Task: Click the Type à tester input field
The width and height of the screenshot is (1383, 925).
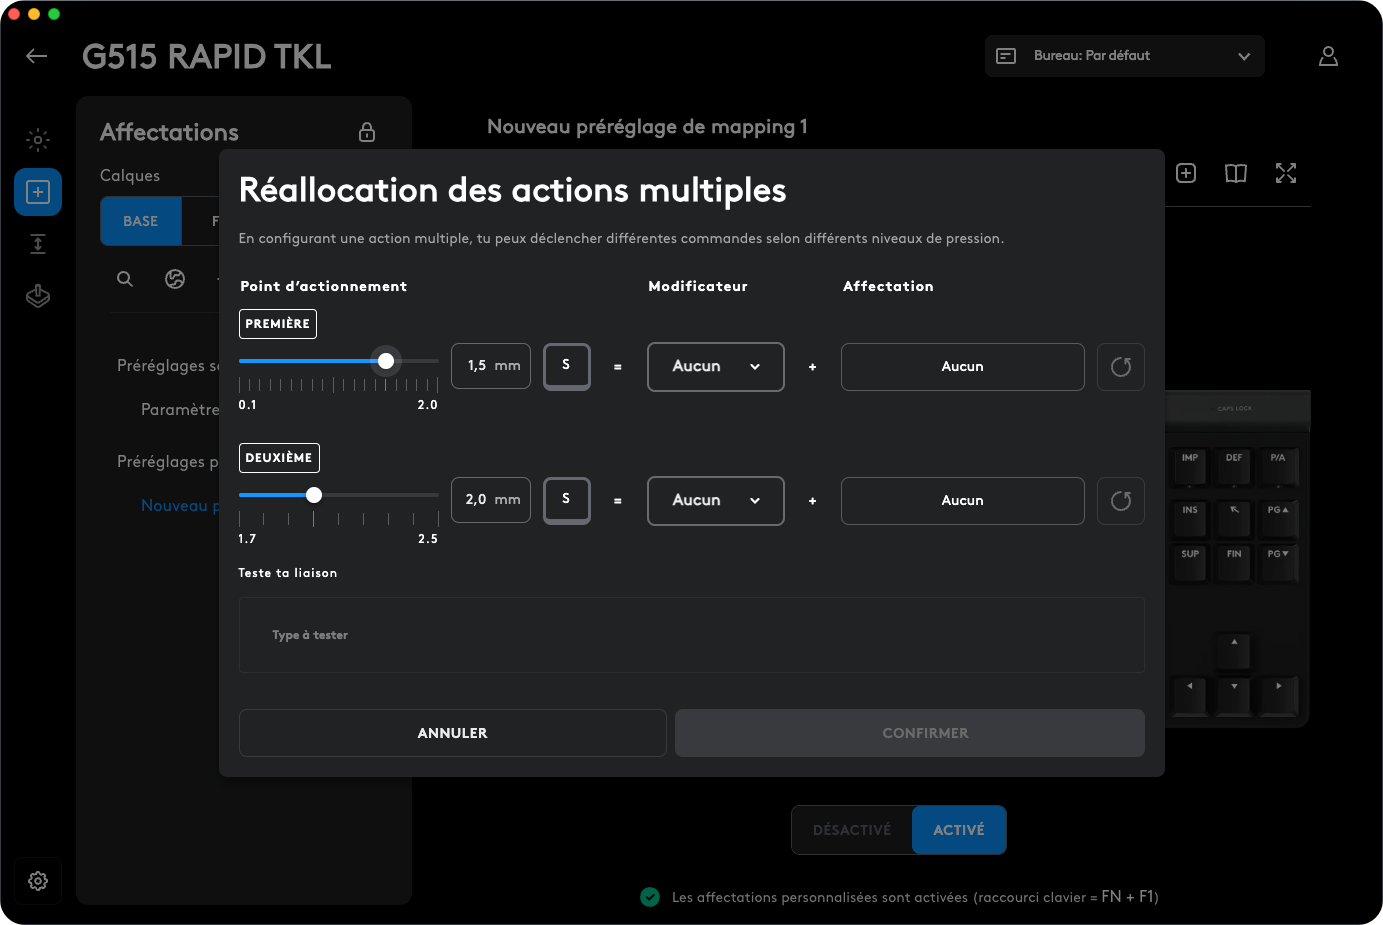Action: coord(691,634)
